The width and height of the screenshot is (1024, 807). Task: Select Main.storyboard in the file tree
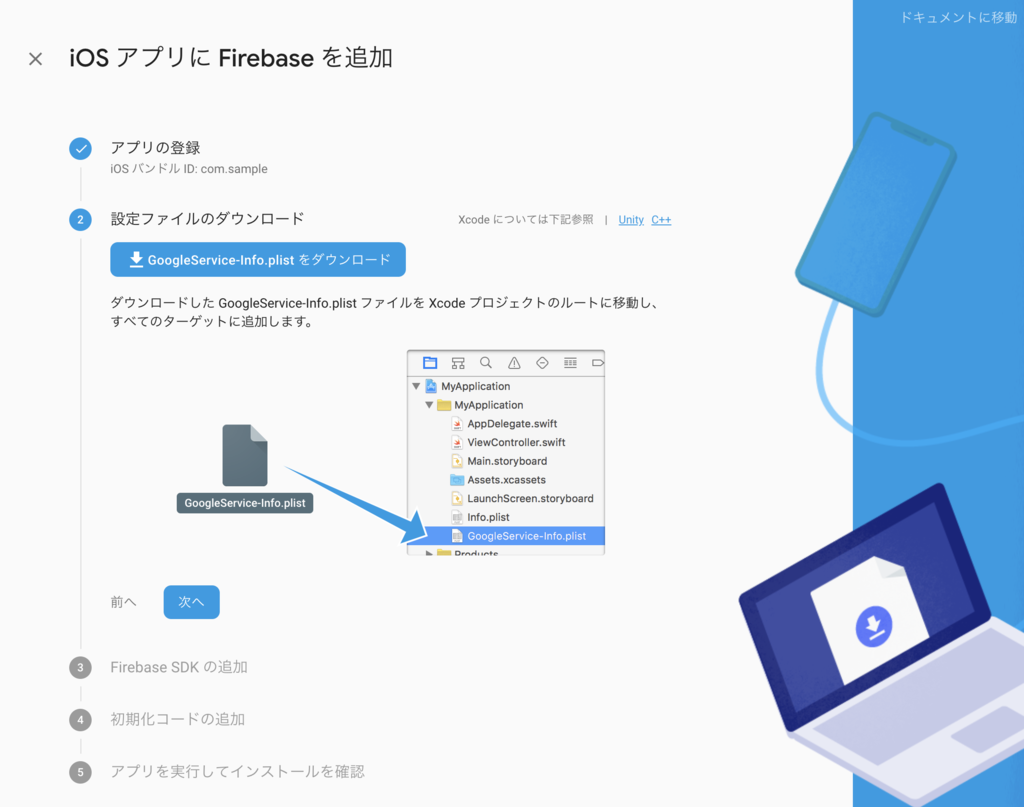(x=505, y=462)
